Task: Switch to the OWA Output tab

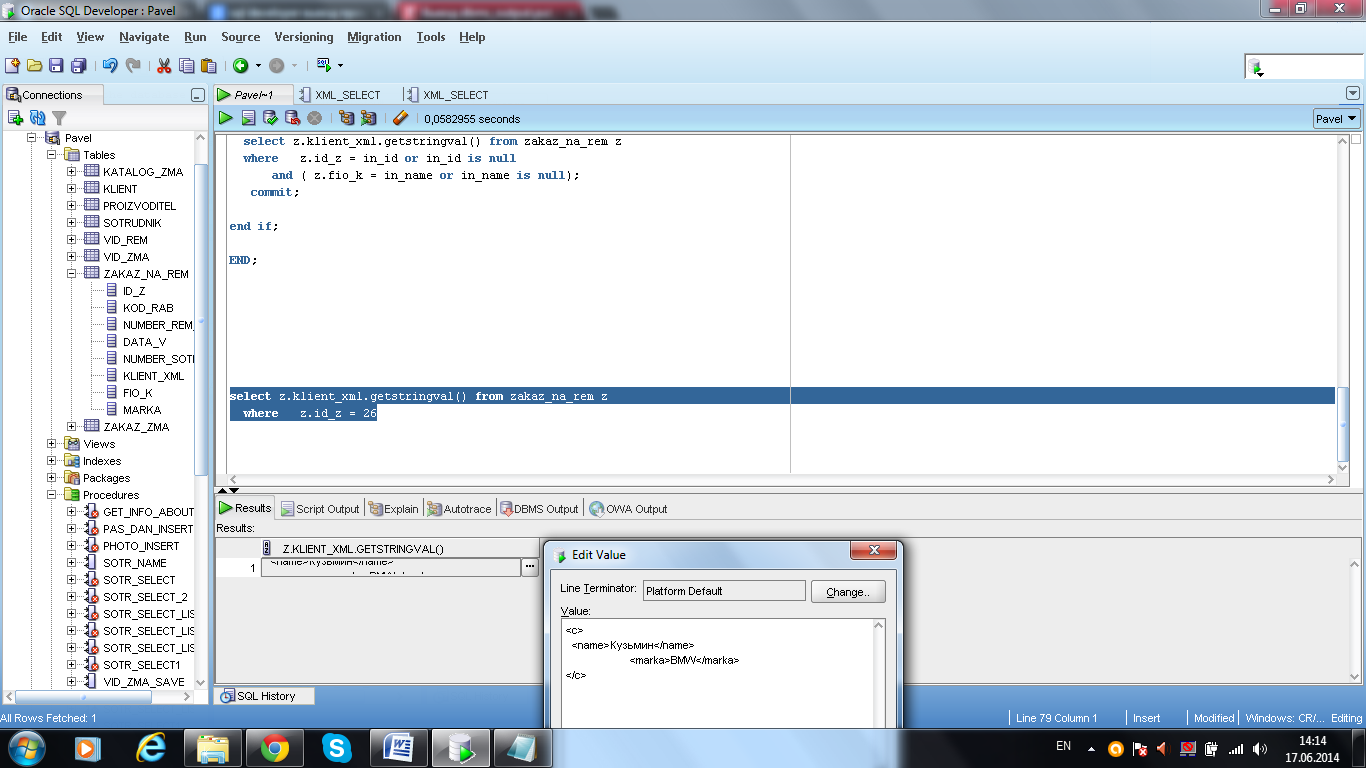Action: point(627,509)
